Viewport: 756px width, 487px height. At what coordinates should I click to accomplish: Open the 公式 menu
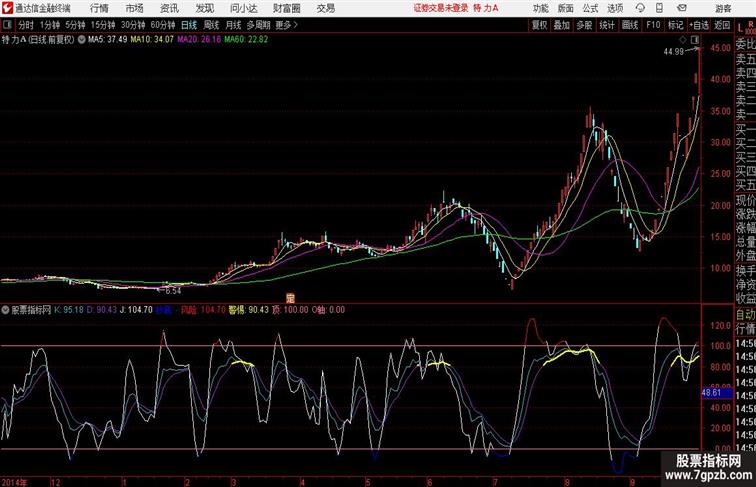pos(590,8)
